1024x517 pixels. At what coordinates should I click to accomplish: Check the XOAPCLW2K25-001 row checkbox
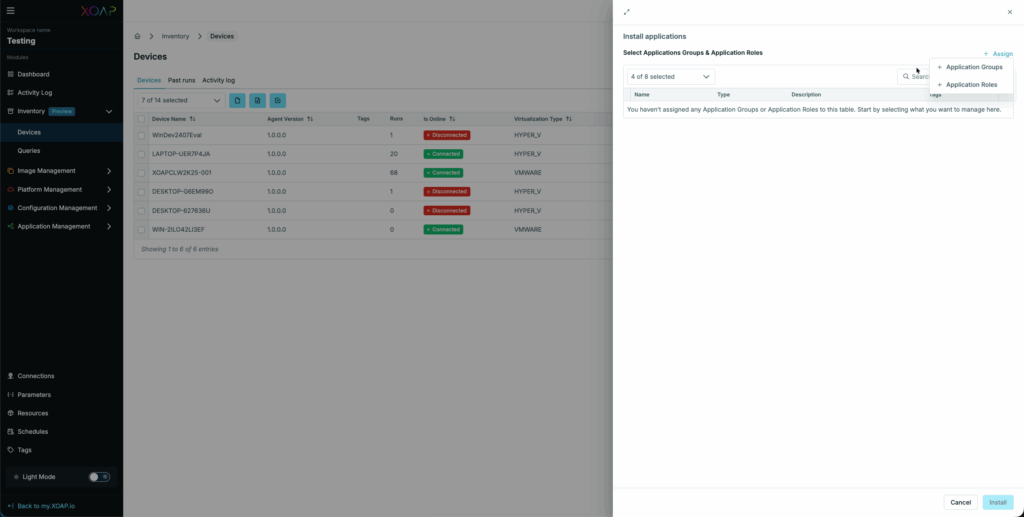point(141,173)
